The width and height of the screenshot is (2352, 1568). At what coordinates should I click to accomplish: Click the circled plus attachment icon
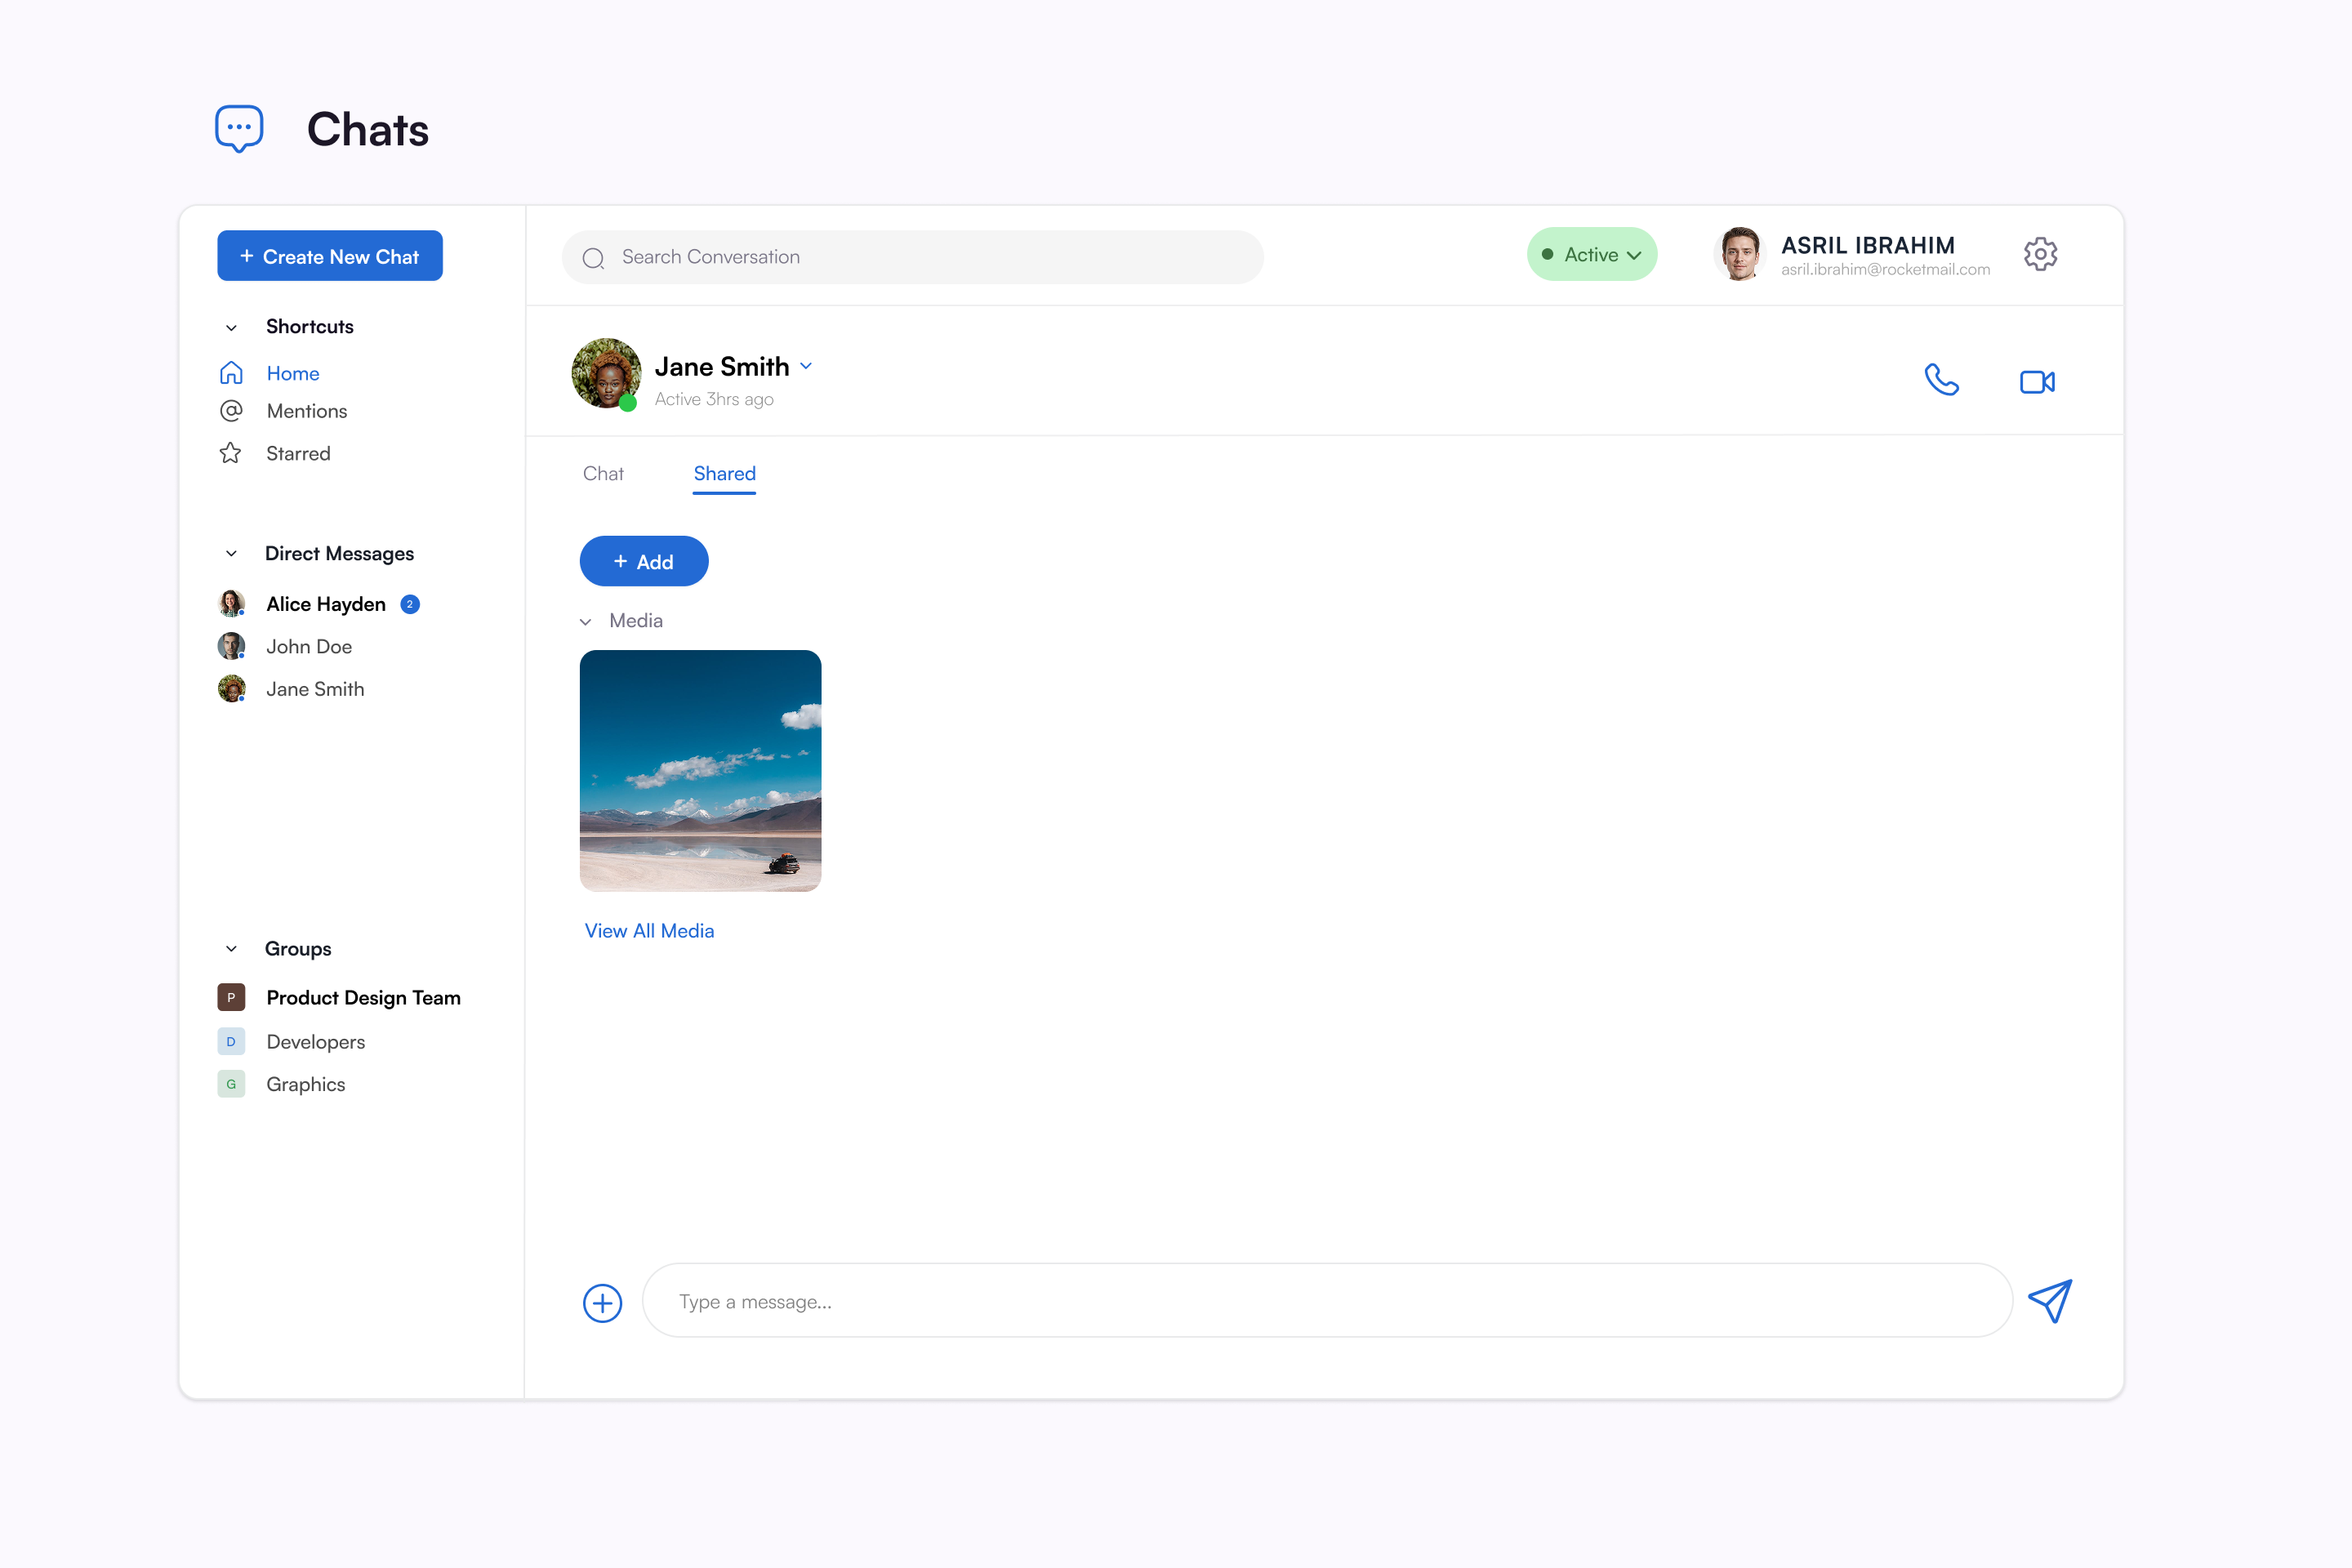602,1302
